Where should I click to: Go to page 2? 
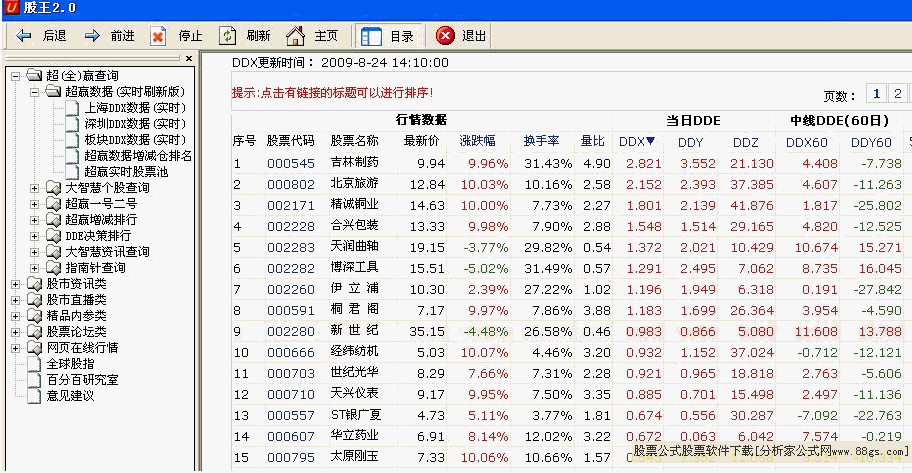click(x=898, y=94)
